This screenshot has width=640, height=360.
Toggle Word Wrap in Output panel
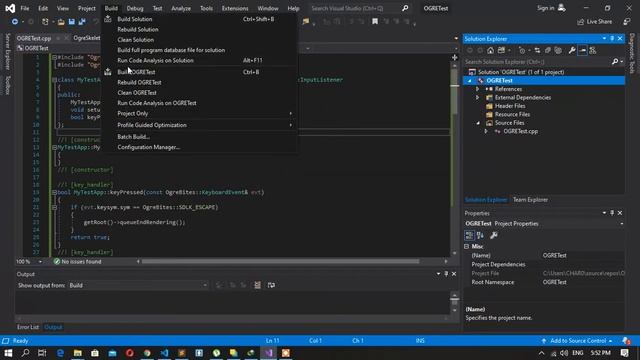(271, 285)
